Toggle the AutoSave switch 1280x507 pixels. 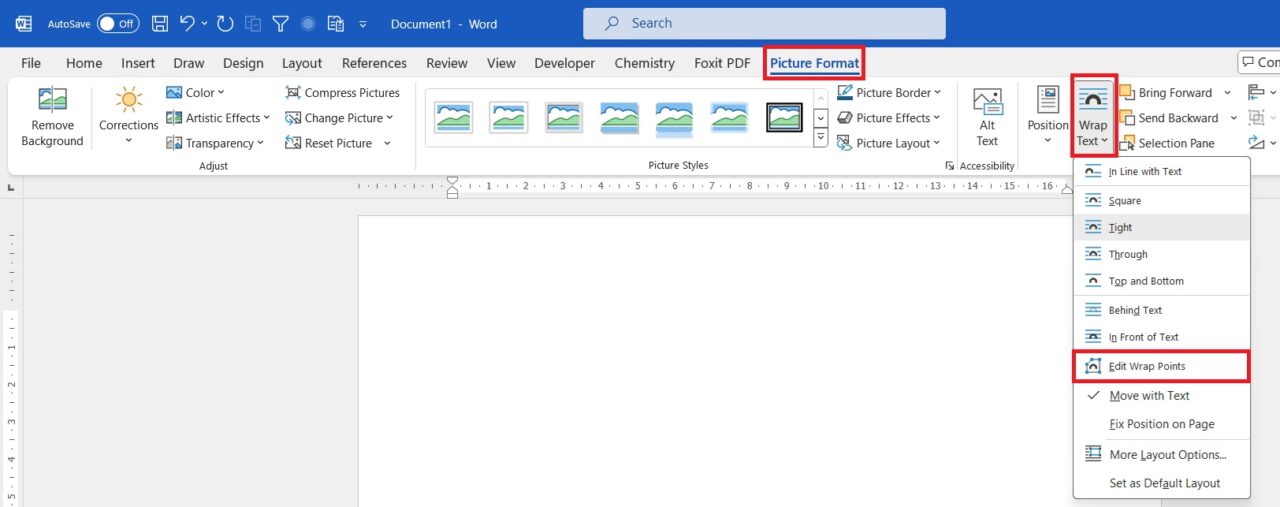tap(118, 23)
